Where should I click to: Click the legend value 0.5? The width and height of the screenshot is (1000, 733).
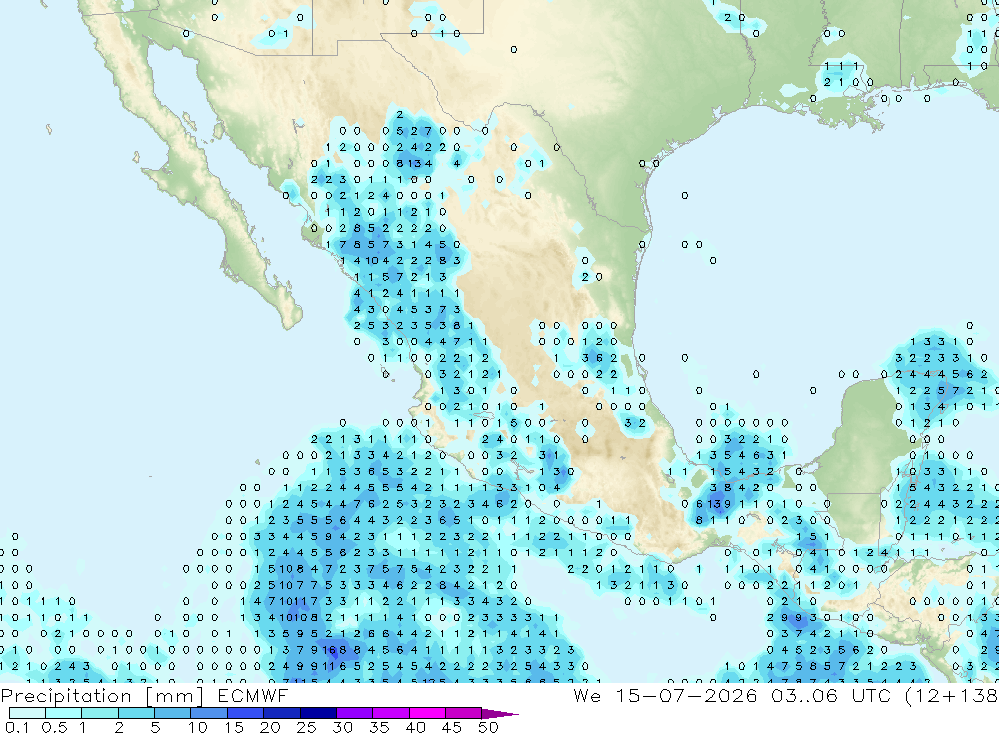coord(54,727)
